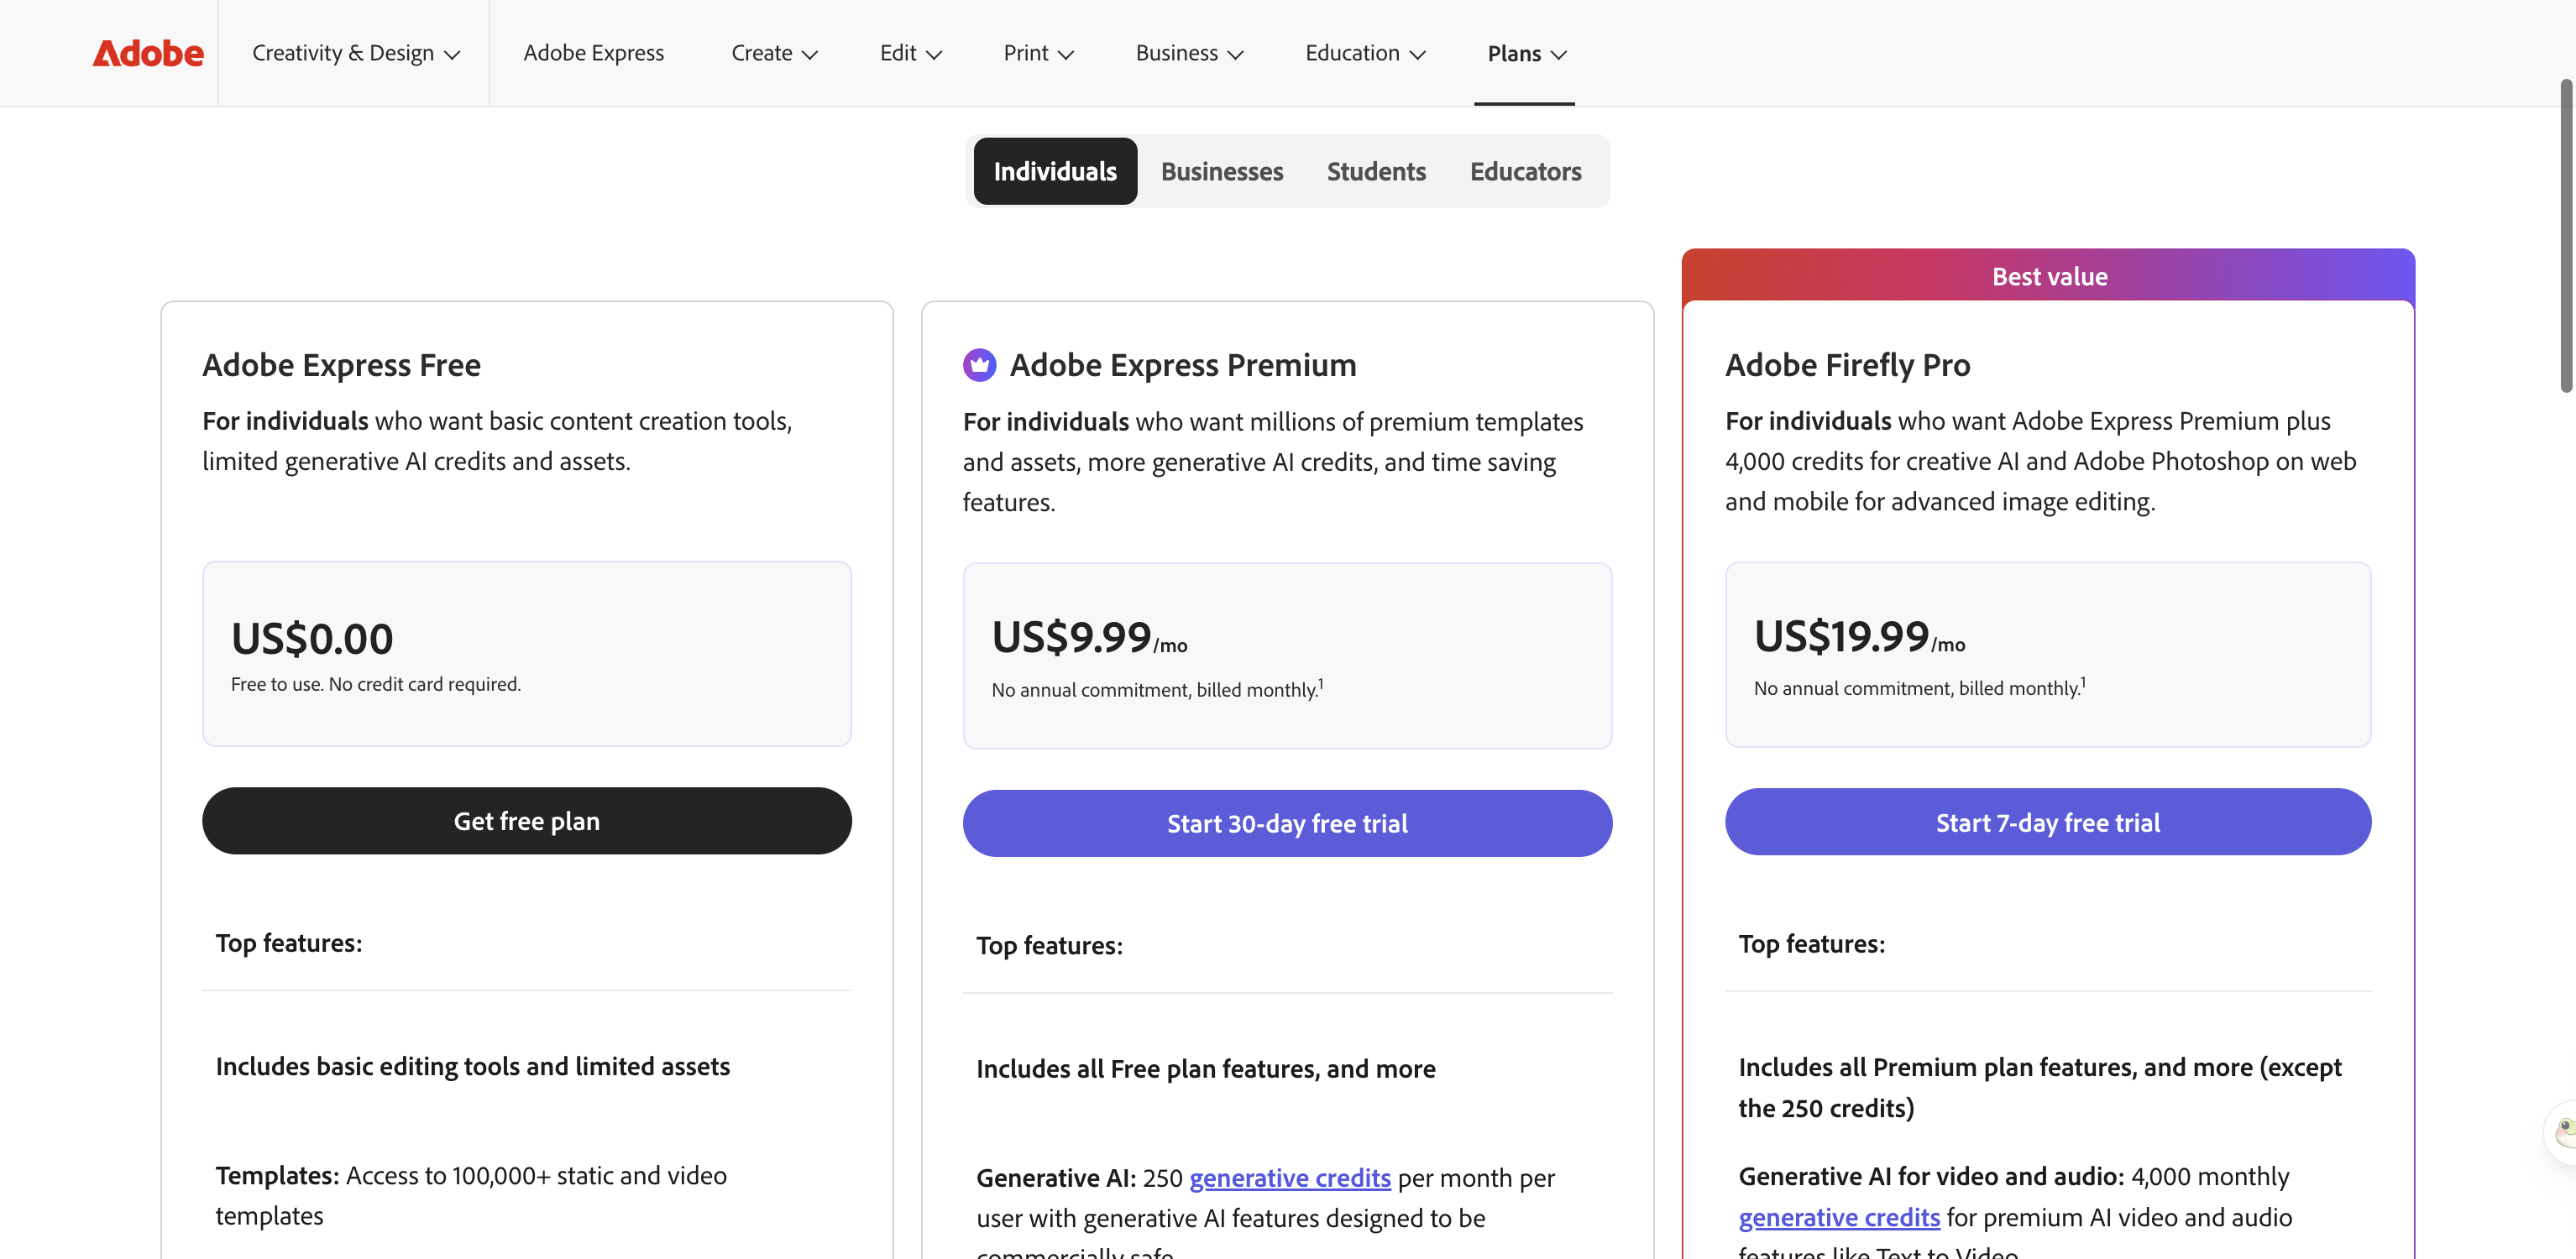
Task: Switch to the Educators tab
Action: (1525, 171)
